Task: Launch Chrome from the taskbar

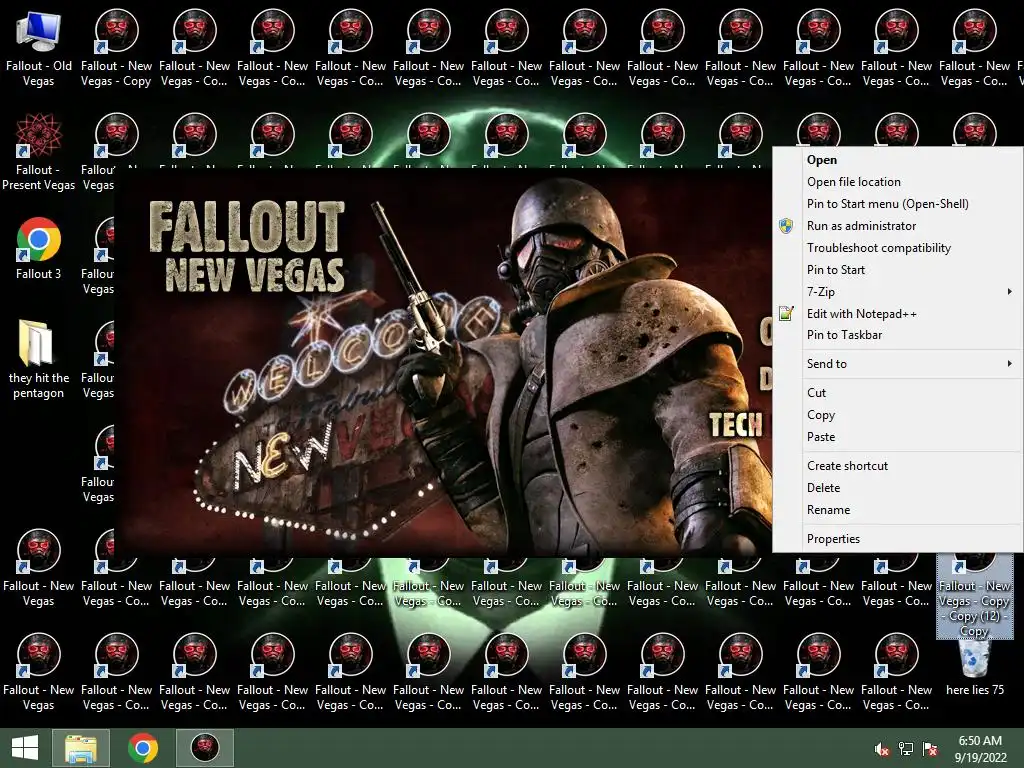Action: [x=143, y=748]
